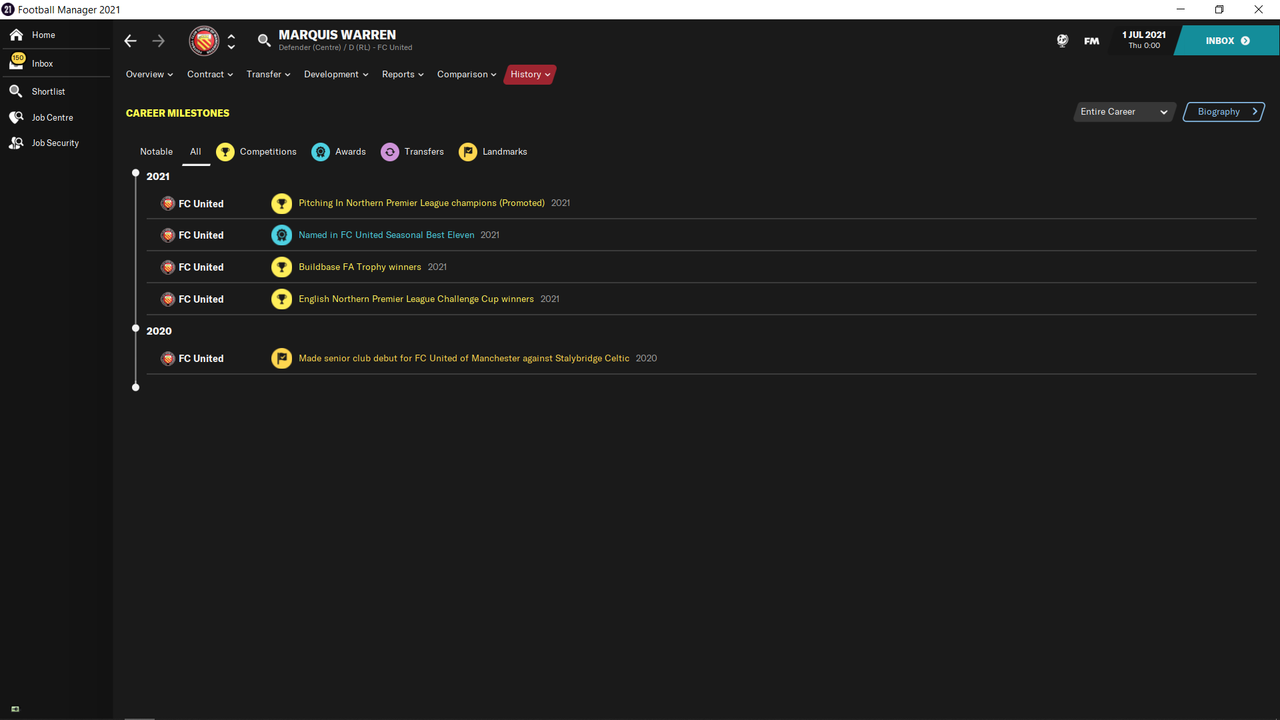Click flag icon for senior club debut
Image resolution: width=1280 pixels, height=720 pixels.
click(x=282, y=358)
